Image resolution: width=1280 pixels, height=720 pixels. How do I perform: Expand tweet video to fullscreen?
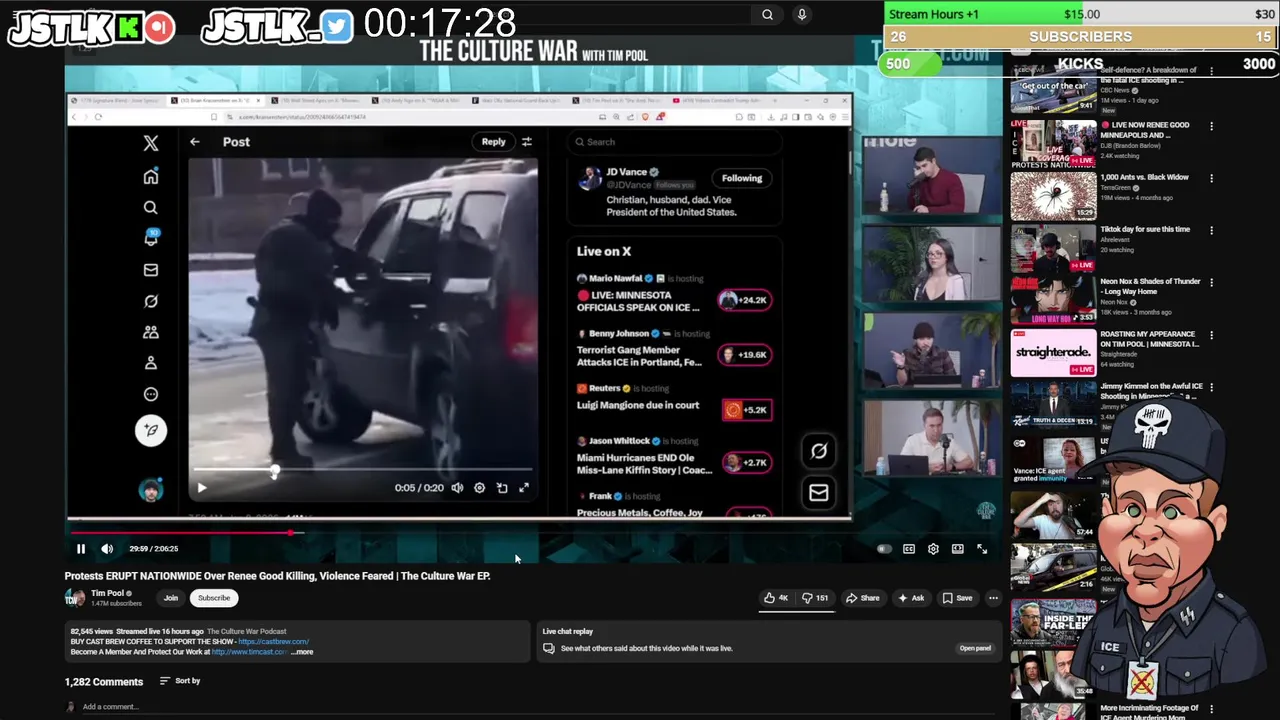[524, 488]
